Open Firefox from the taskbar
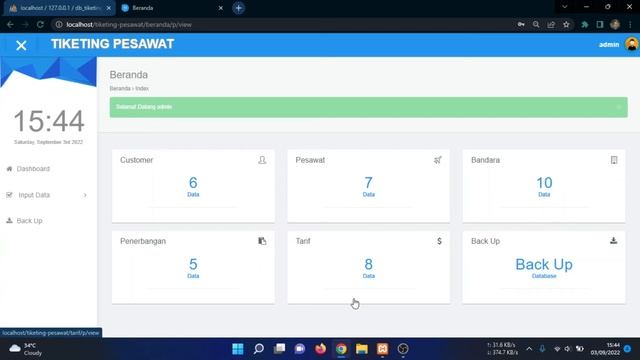Viewport: 640px width, 360px height. pos(320,349)
